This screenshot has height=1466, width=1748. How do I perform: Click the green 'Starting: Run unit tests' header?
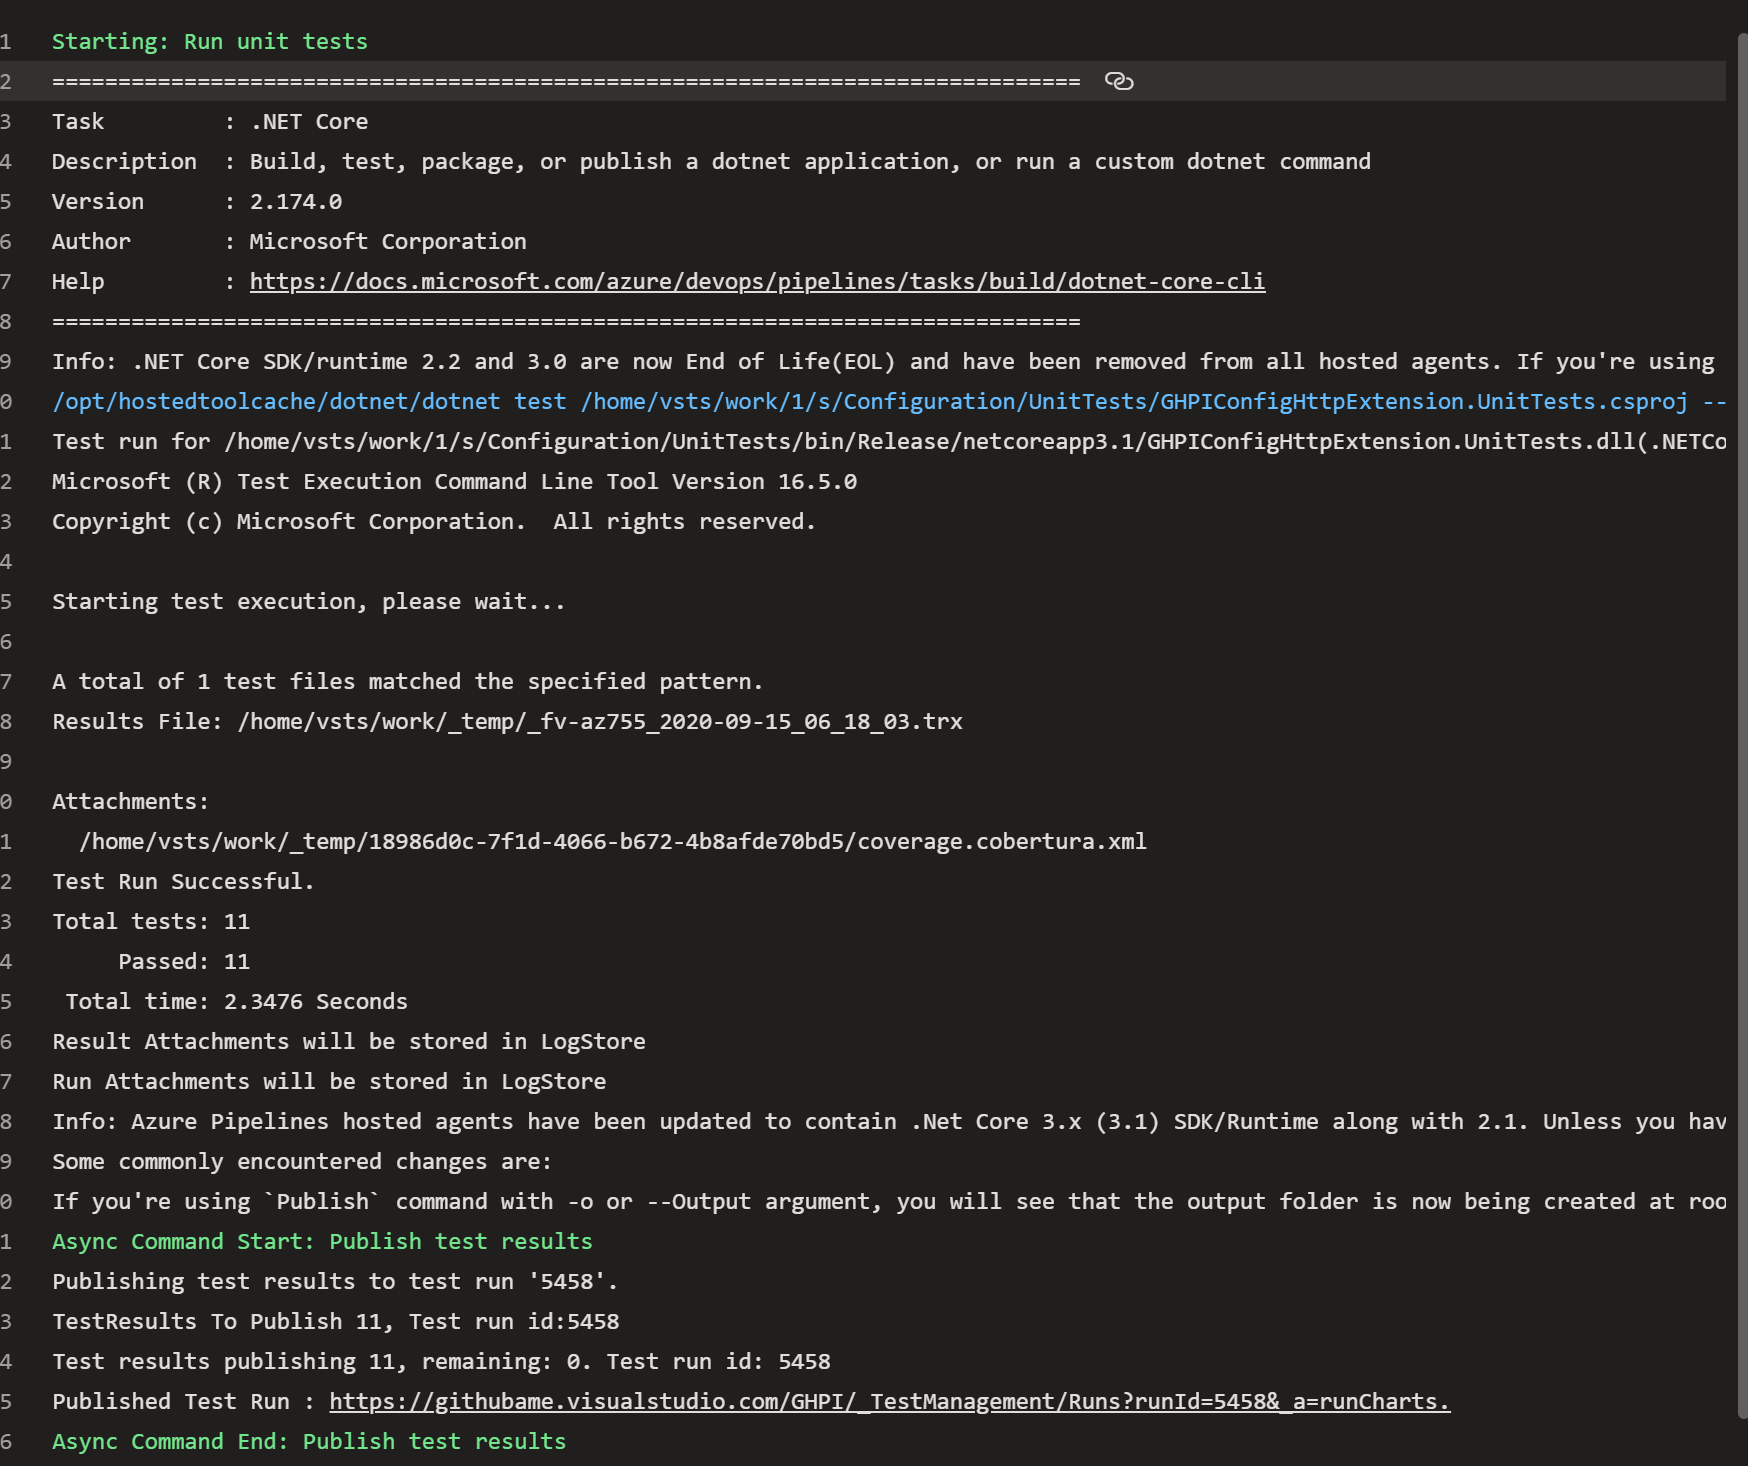point(210,41)
